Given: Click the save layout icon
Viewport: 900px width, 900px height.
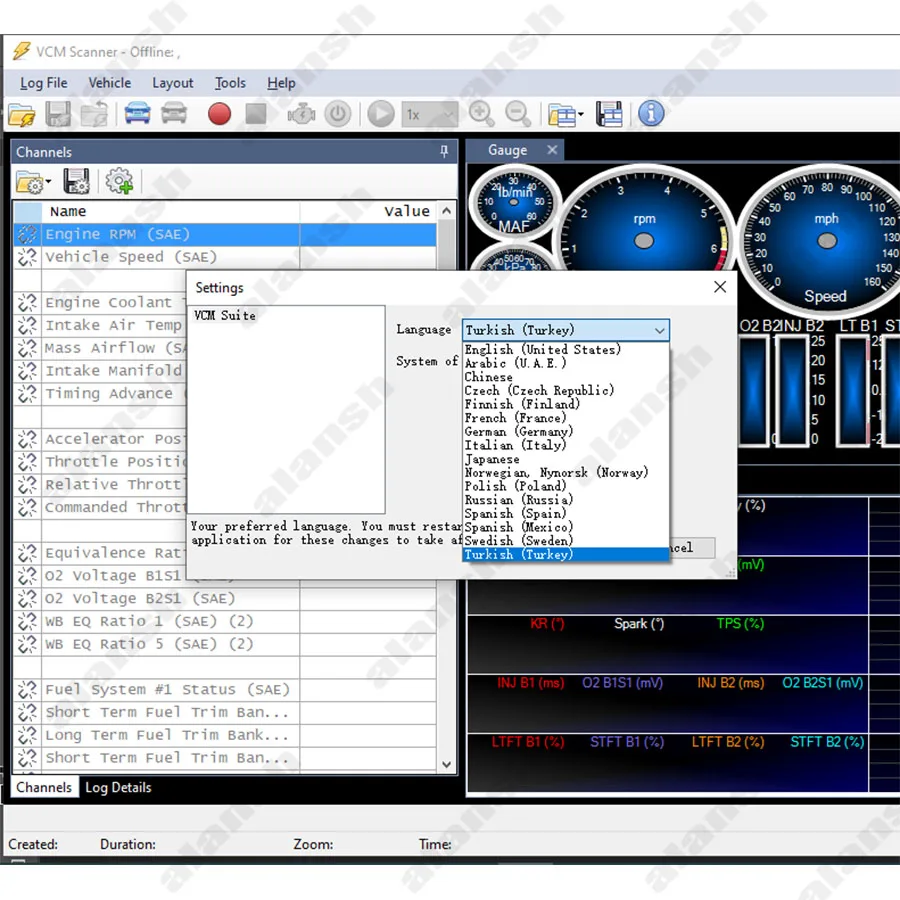Looking at the screenshot, I should [609, 114].
